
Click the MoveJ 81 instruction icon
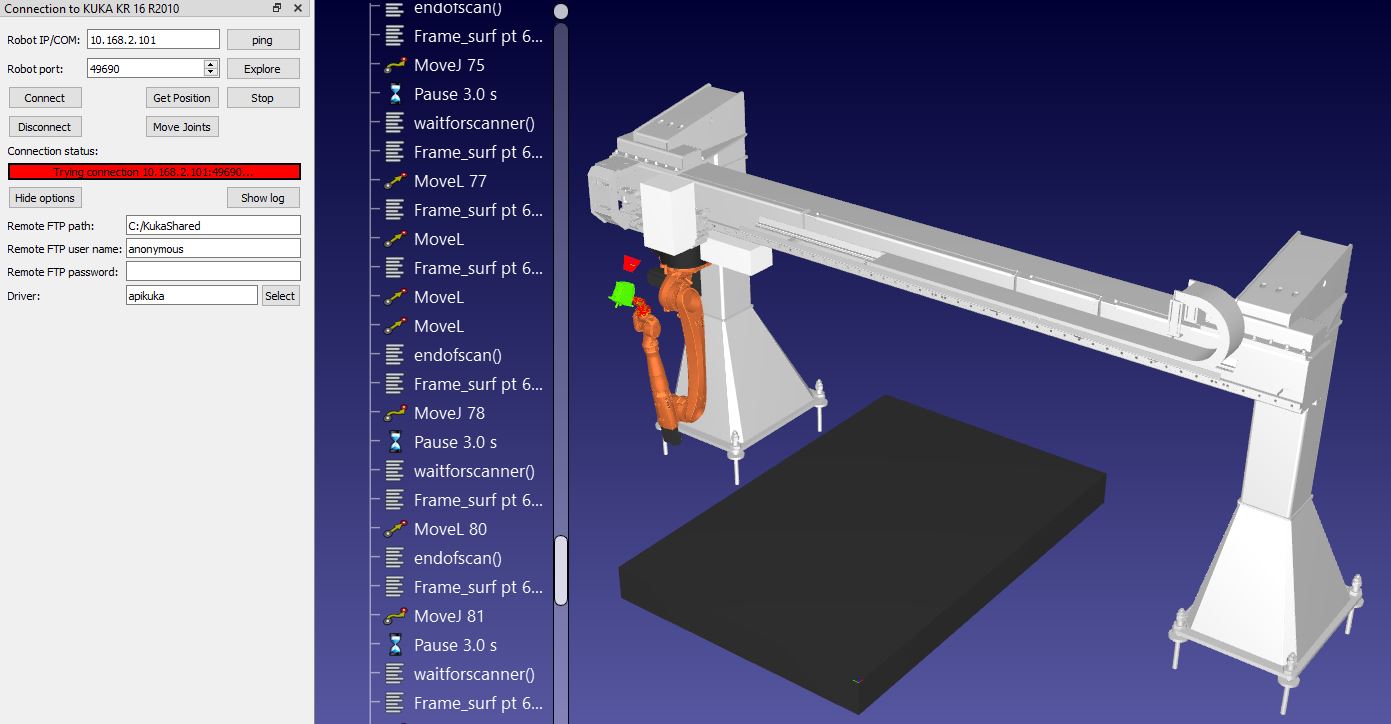[395, 616]
